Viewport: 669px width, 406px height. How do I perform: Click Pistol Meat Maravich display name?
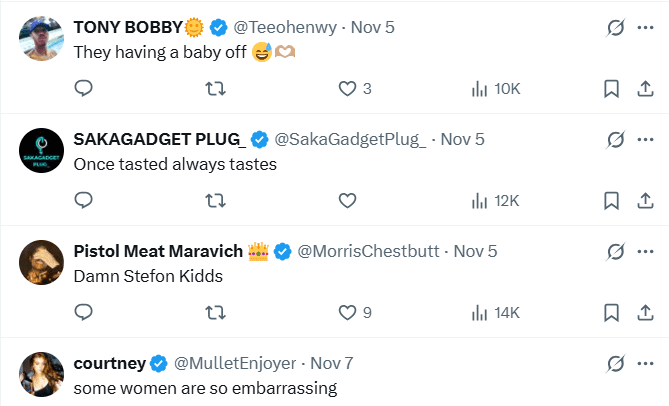(x=159, y=251)
